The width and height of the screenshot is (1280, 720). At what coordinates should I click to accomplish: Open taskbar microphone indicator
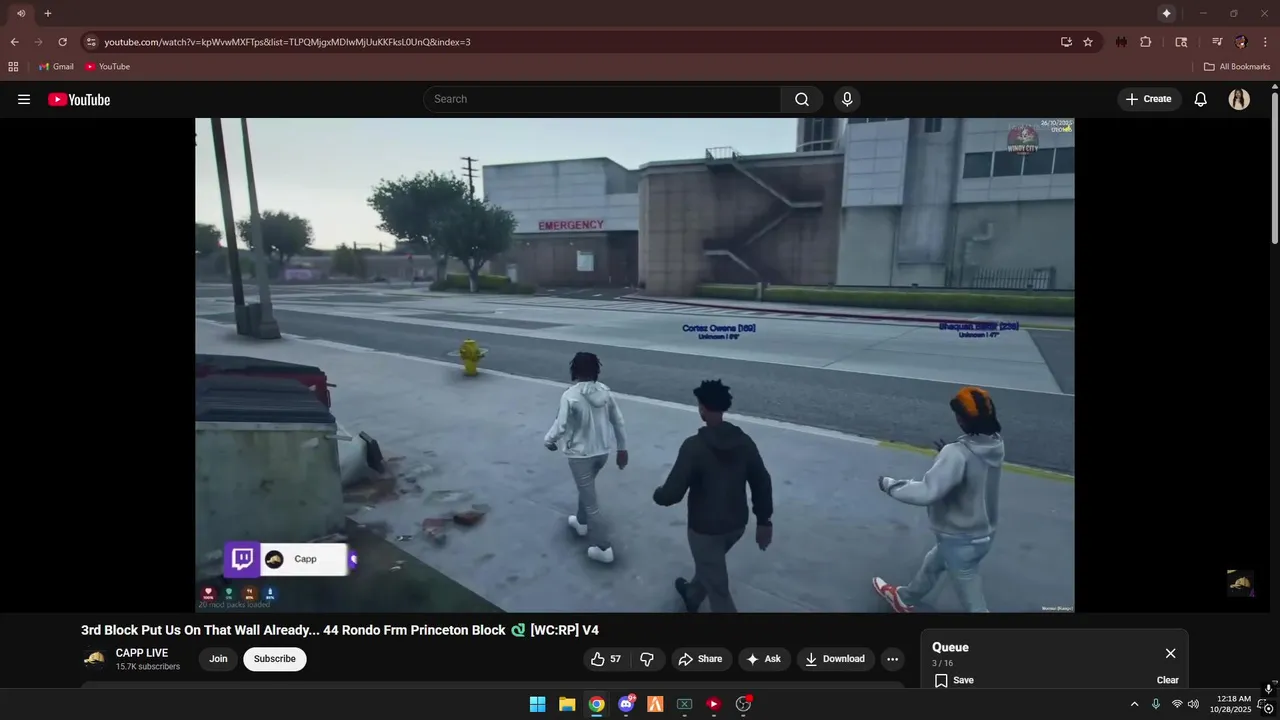[x=1156, y=704]
